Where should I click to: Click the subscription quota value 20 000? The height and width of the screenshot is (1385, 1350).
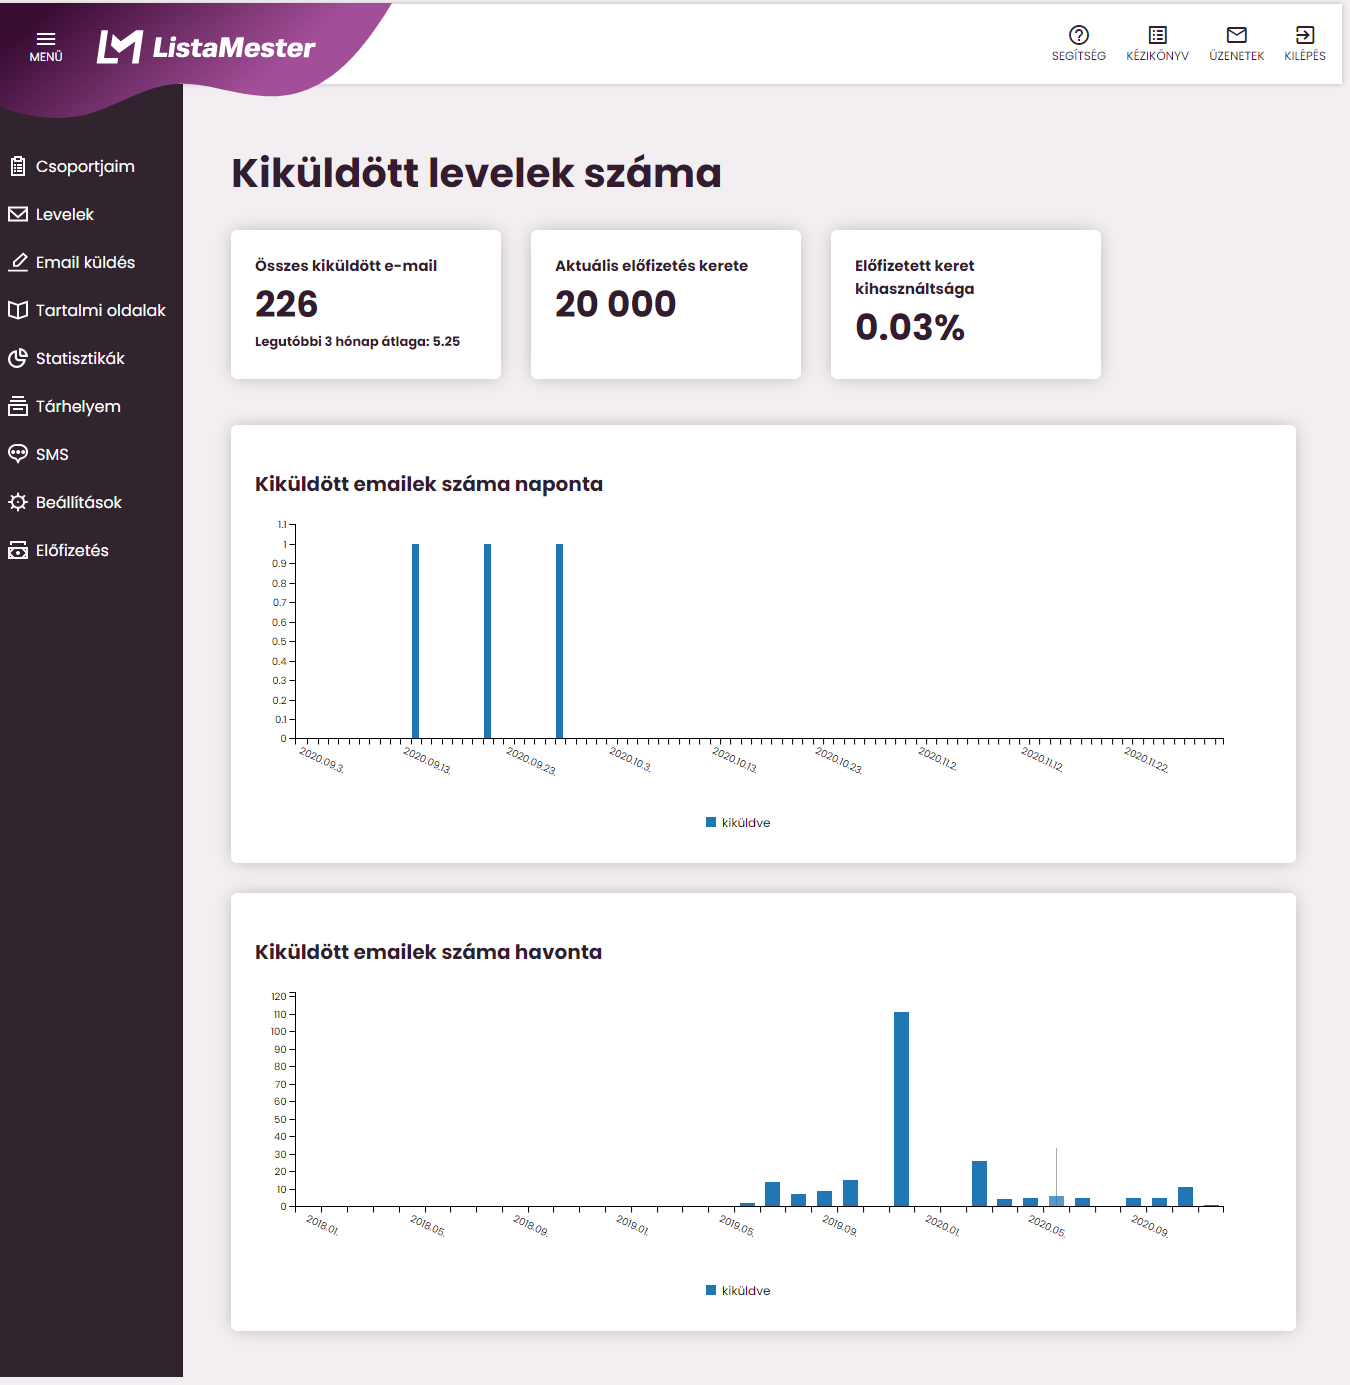(x=616, y=304)
